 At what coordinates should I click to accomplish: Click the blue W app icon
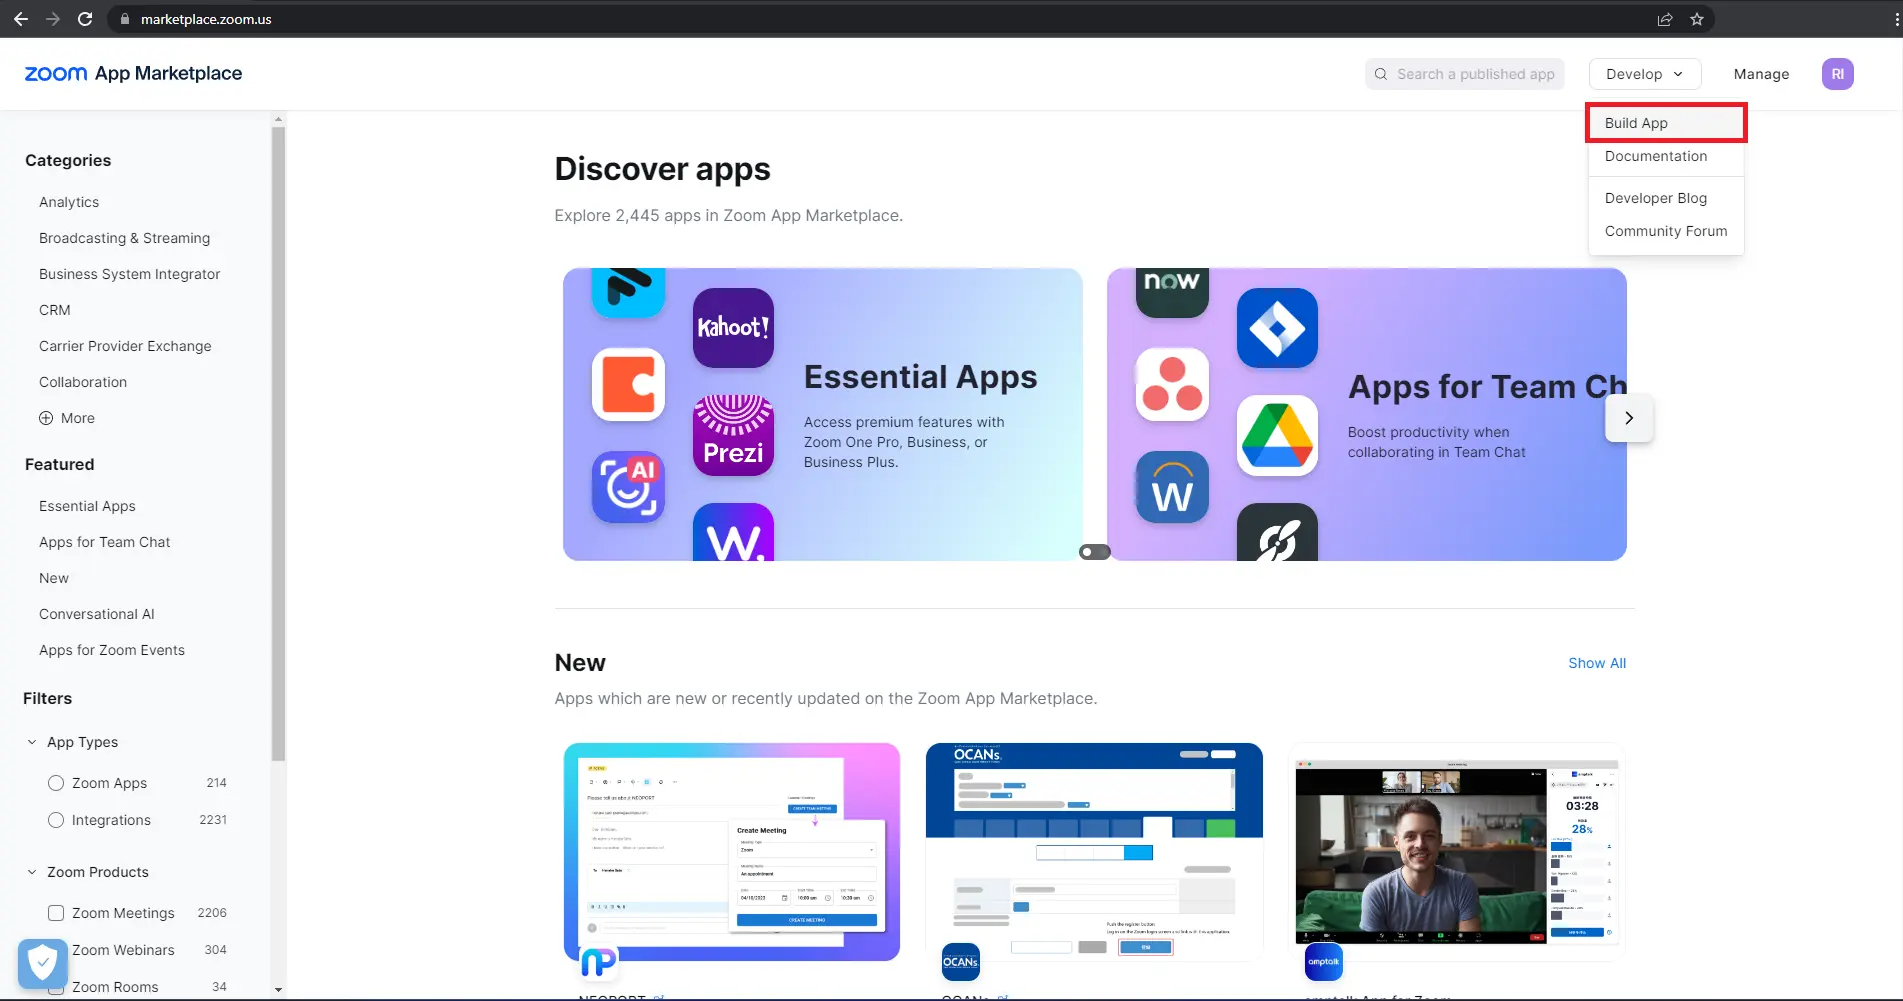pos(1172,487)
